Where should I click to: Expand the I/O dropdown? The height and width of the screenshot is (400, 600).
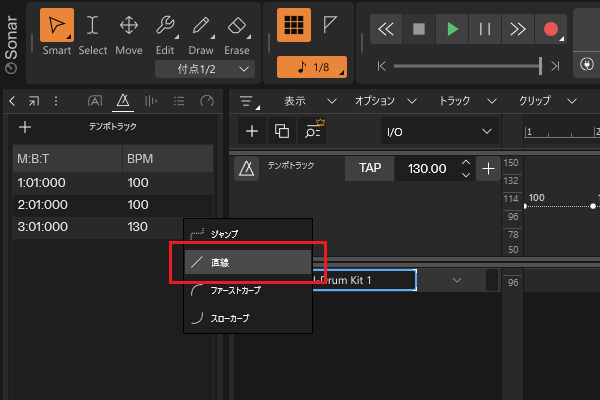pyautogui.click(x=441, y=131)
